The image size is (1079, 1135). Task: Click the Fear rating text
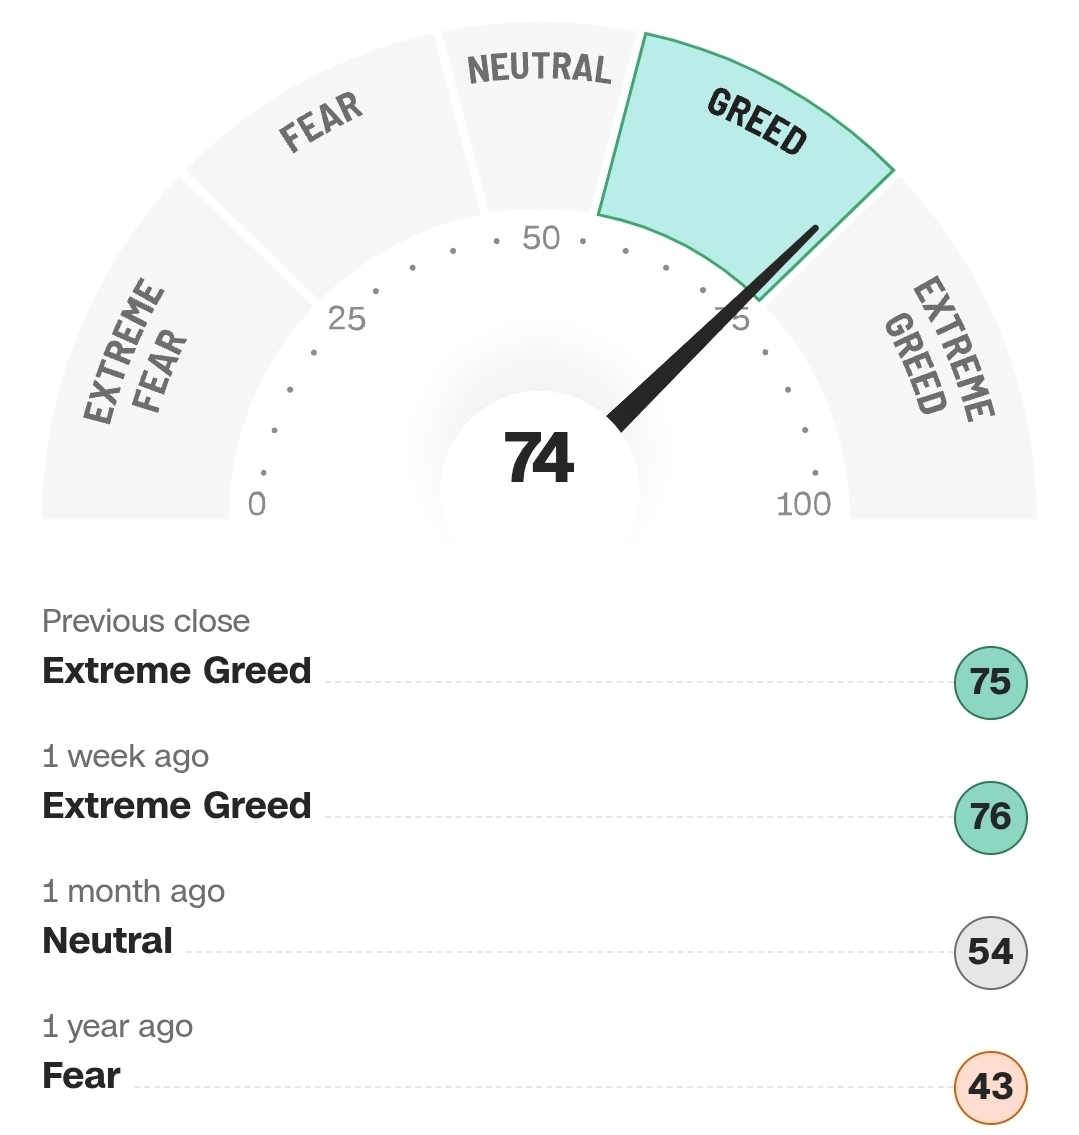(81, 1076)
